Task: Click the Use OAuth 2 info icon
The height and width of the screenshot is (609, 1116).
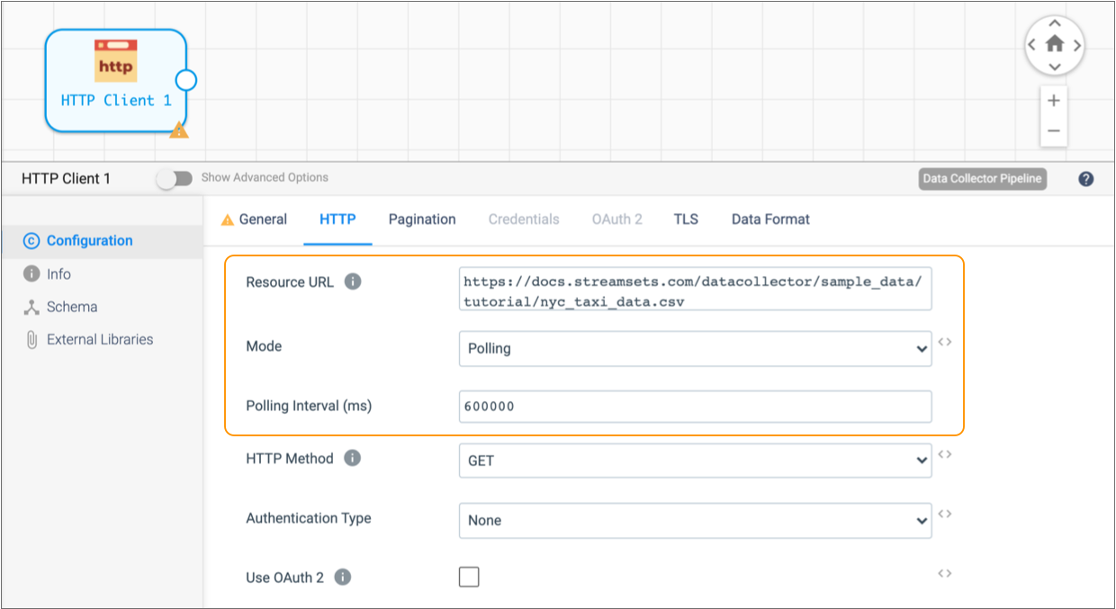Action: point(342,577)
